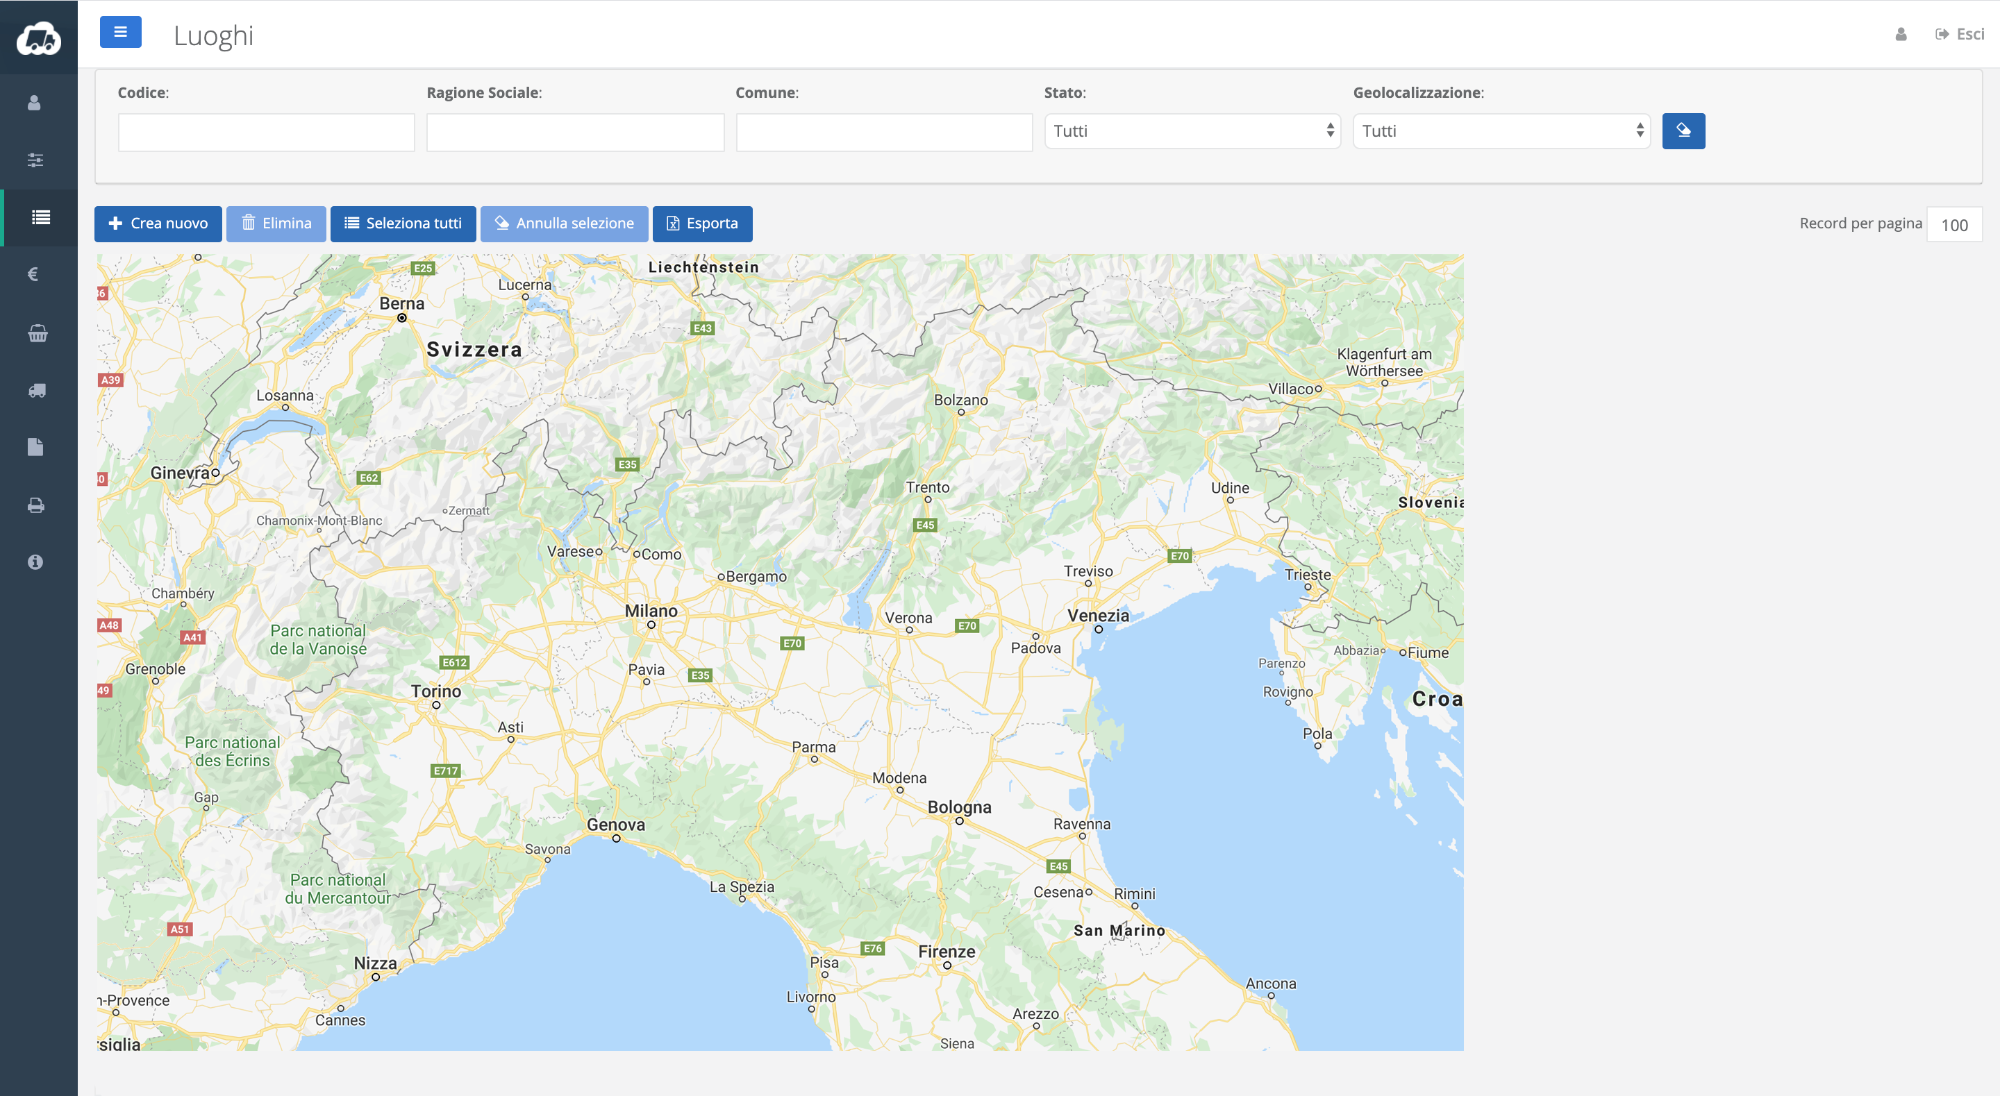Focus the Ragione Sociale input field

coord(575,132)
